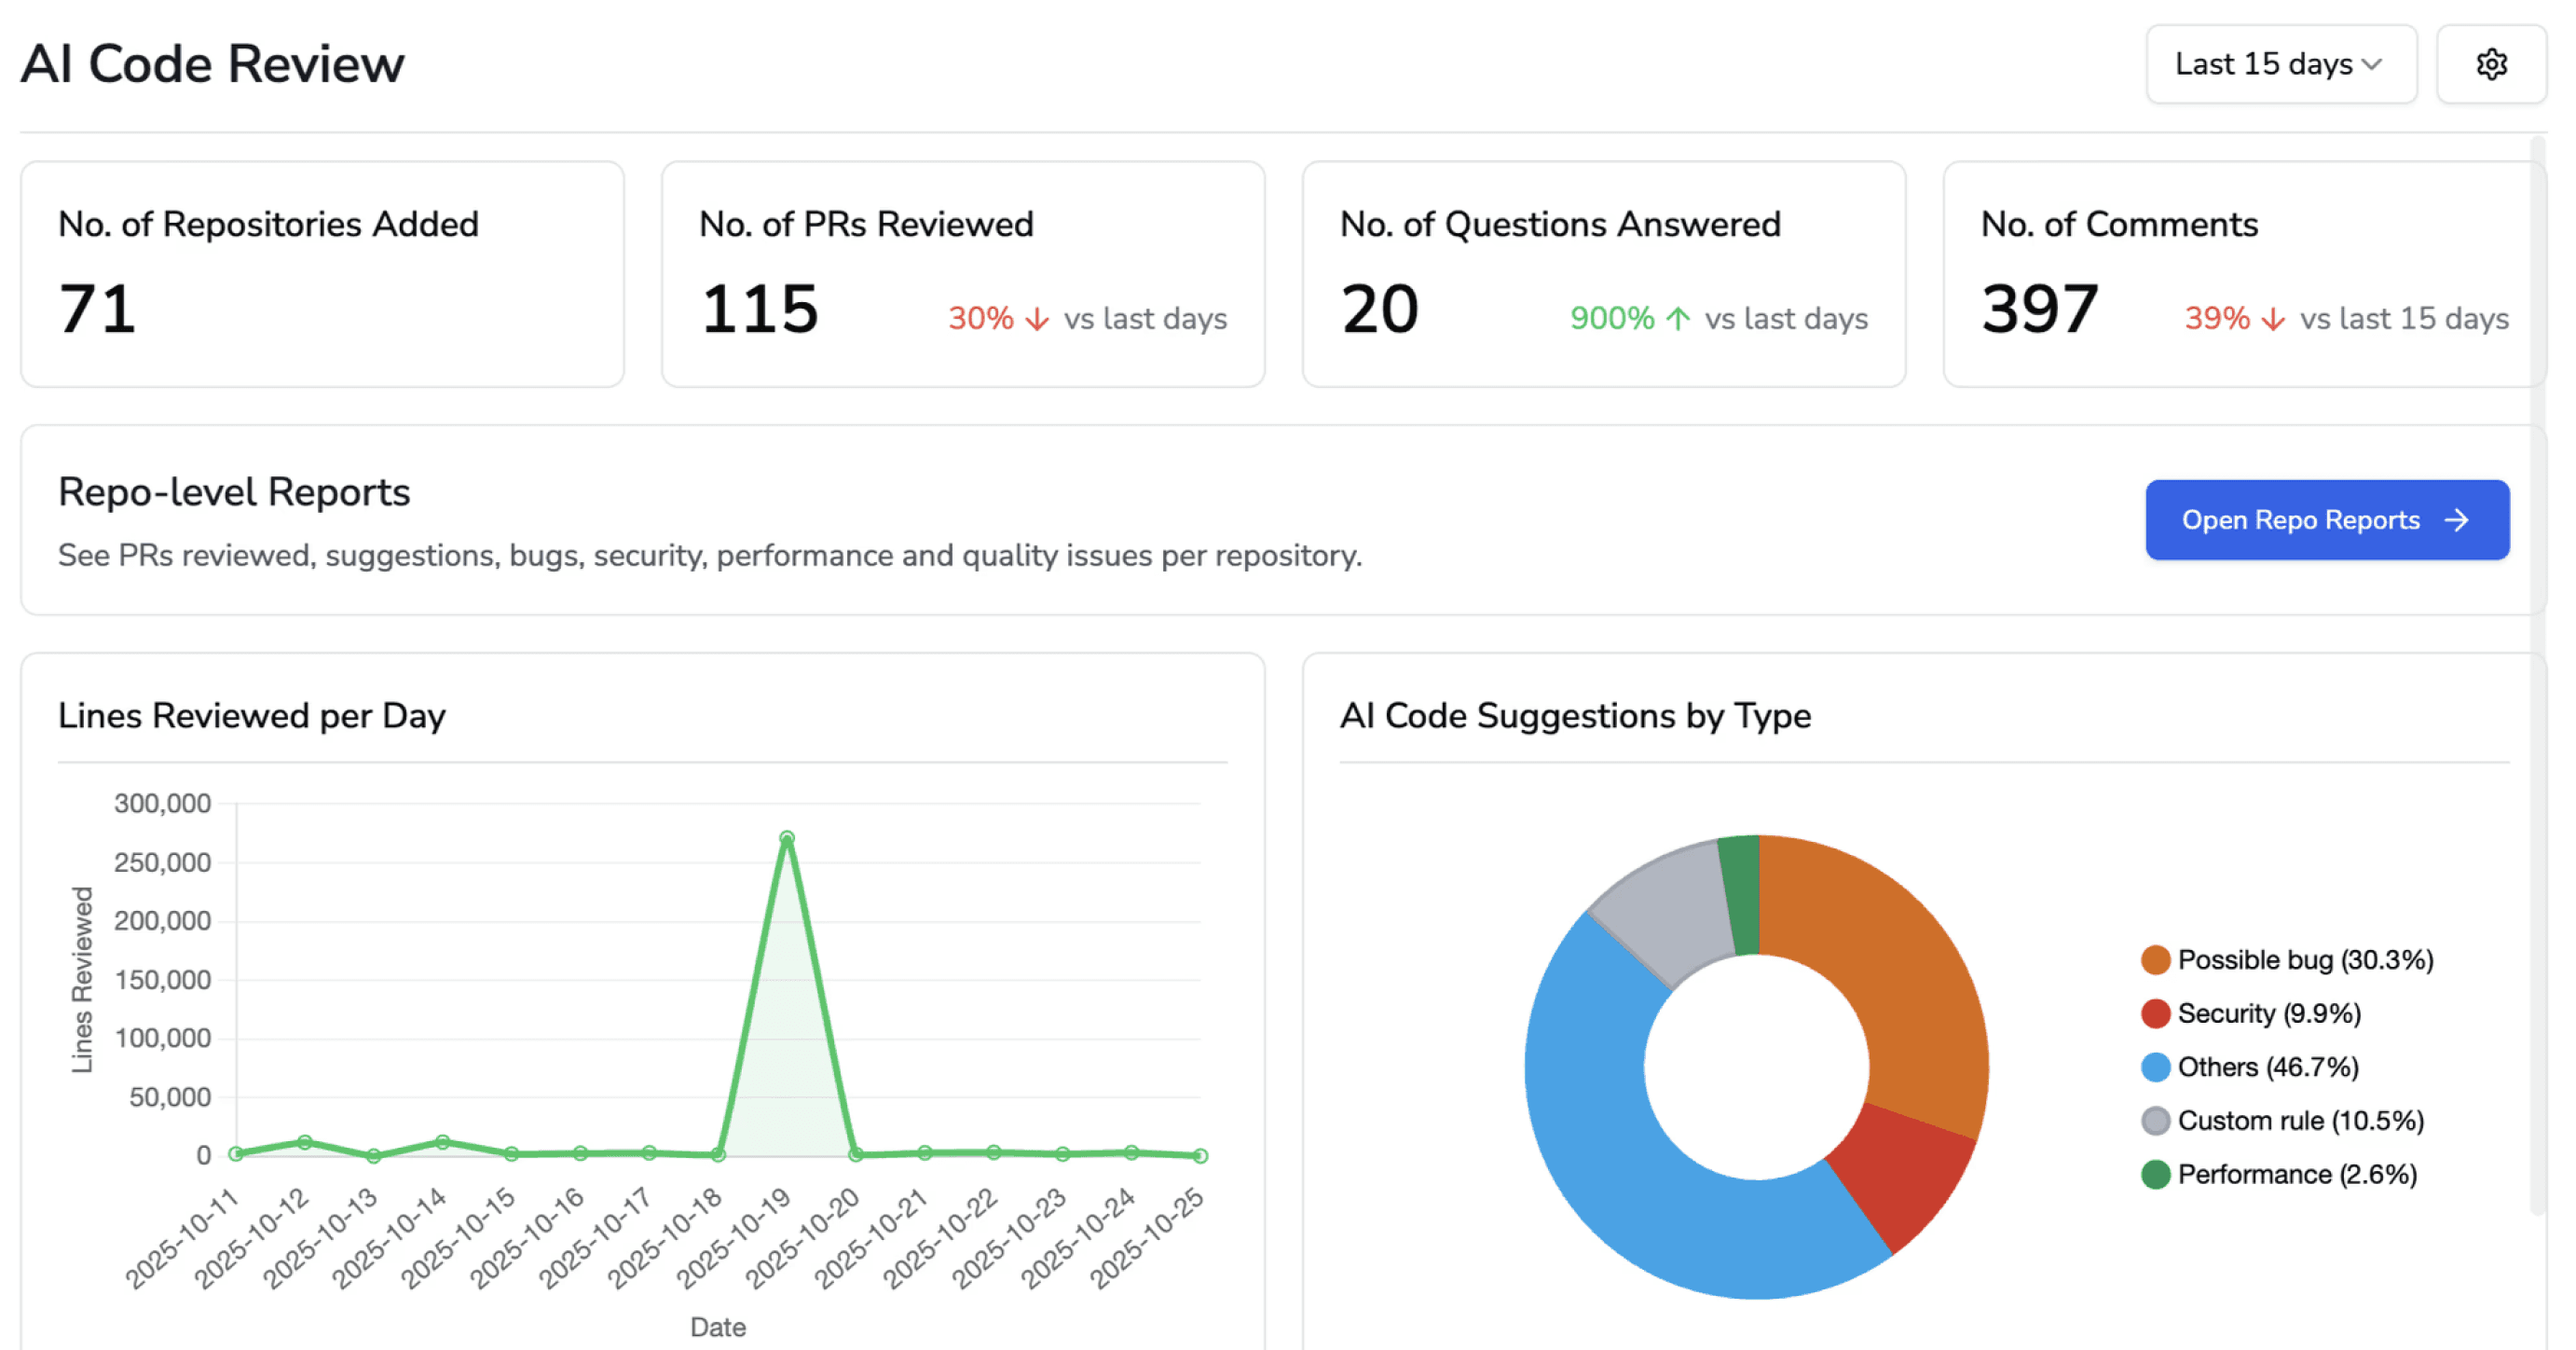2576x1350 pixels.
Task: Open the settings gear icon
Action: (2492, 64)
